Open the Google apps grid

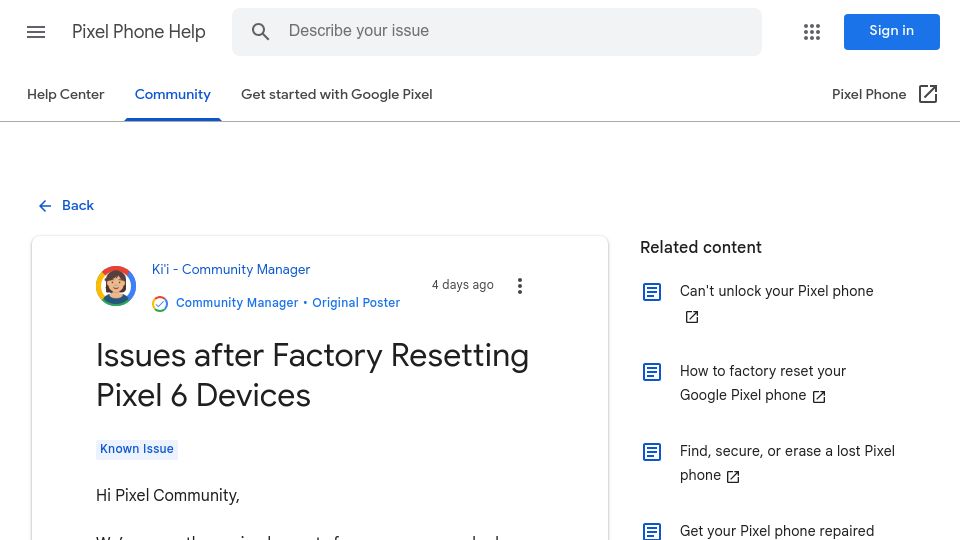point(812,32)
